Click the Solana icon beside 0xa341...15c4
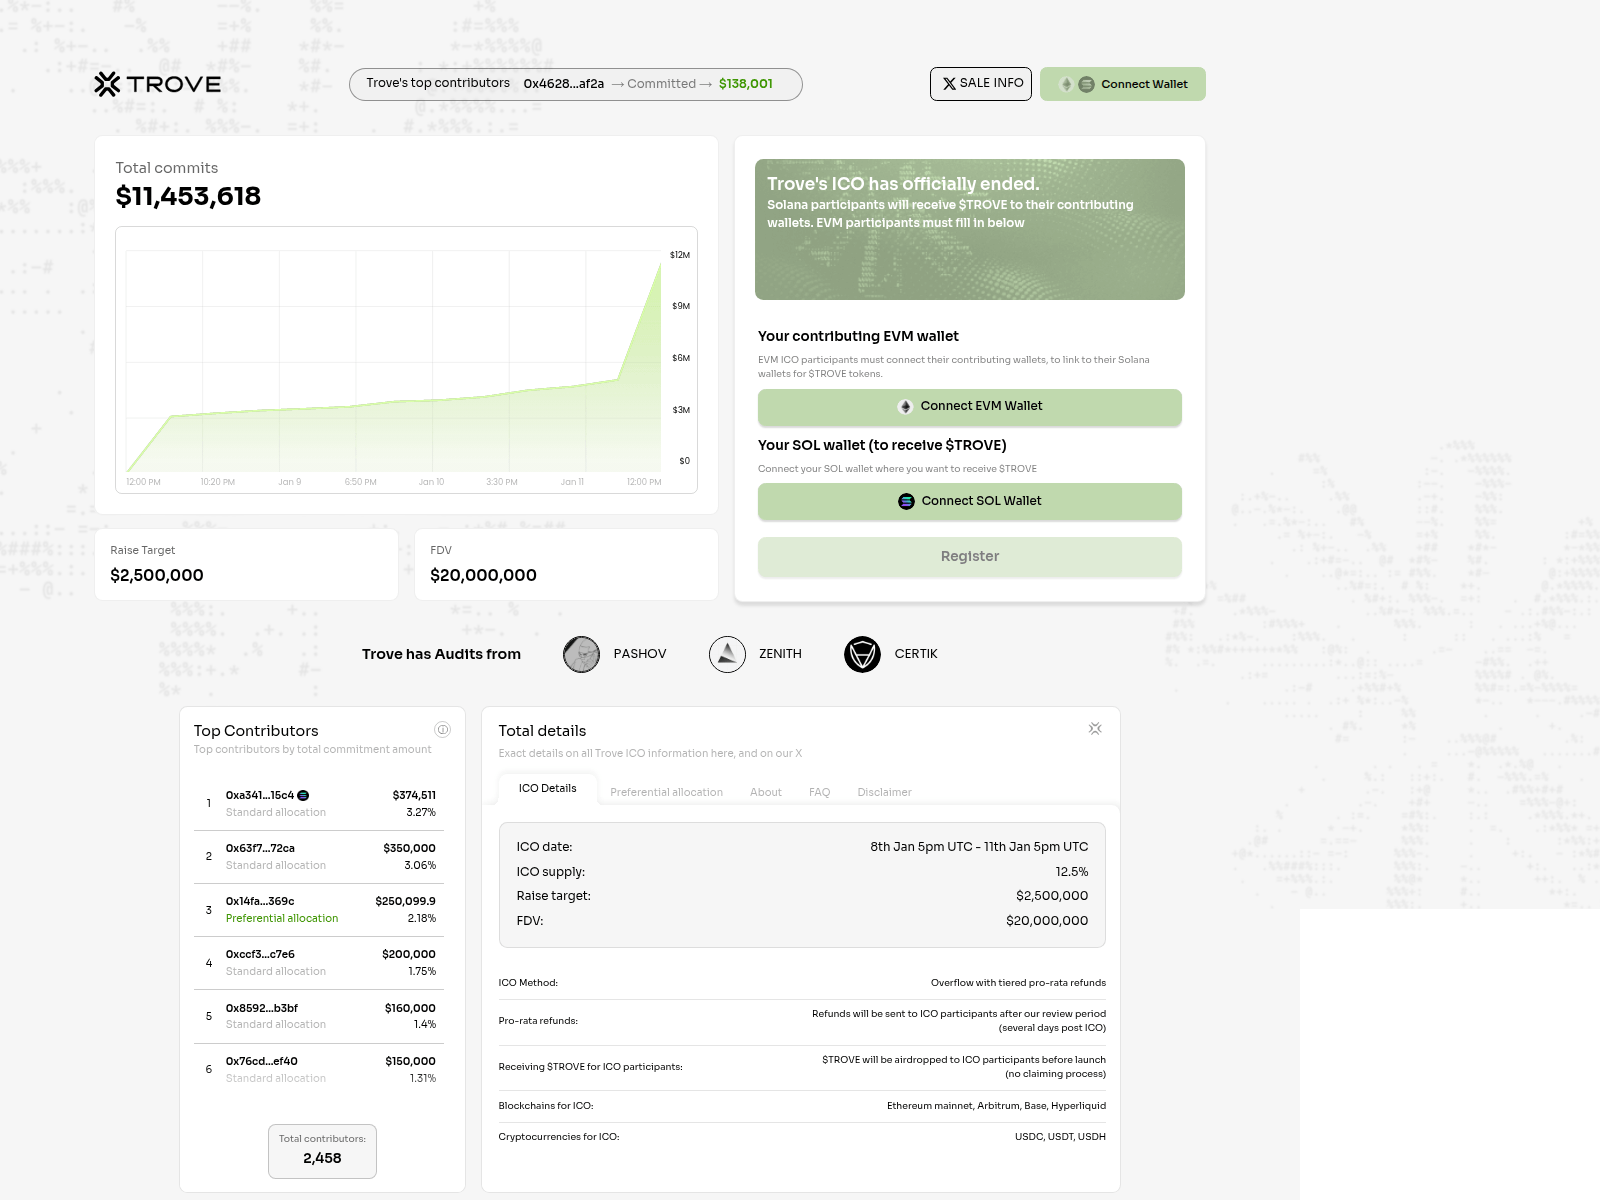The height and width of the screenshot is (1200, 1600). 304,795
